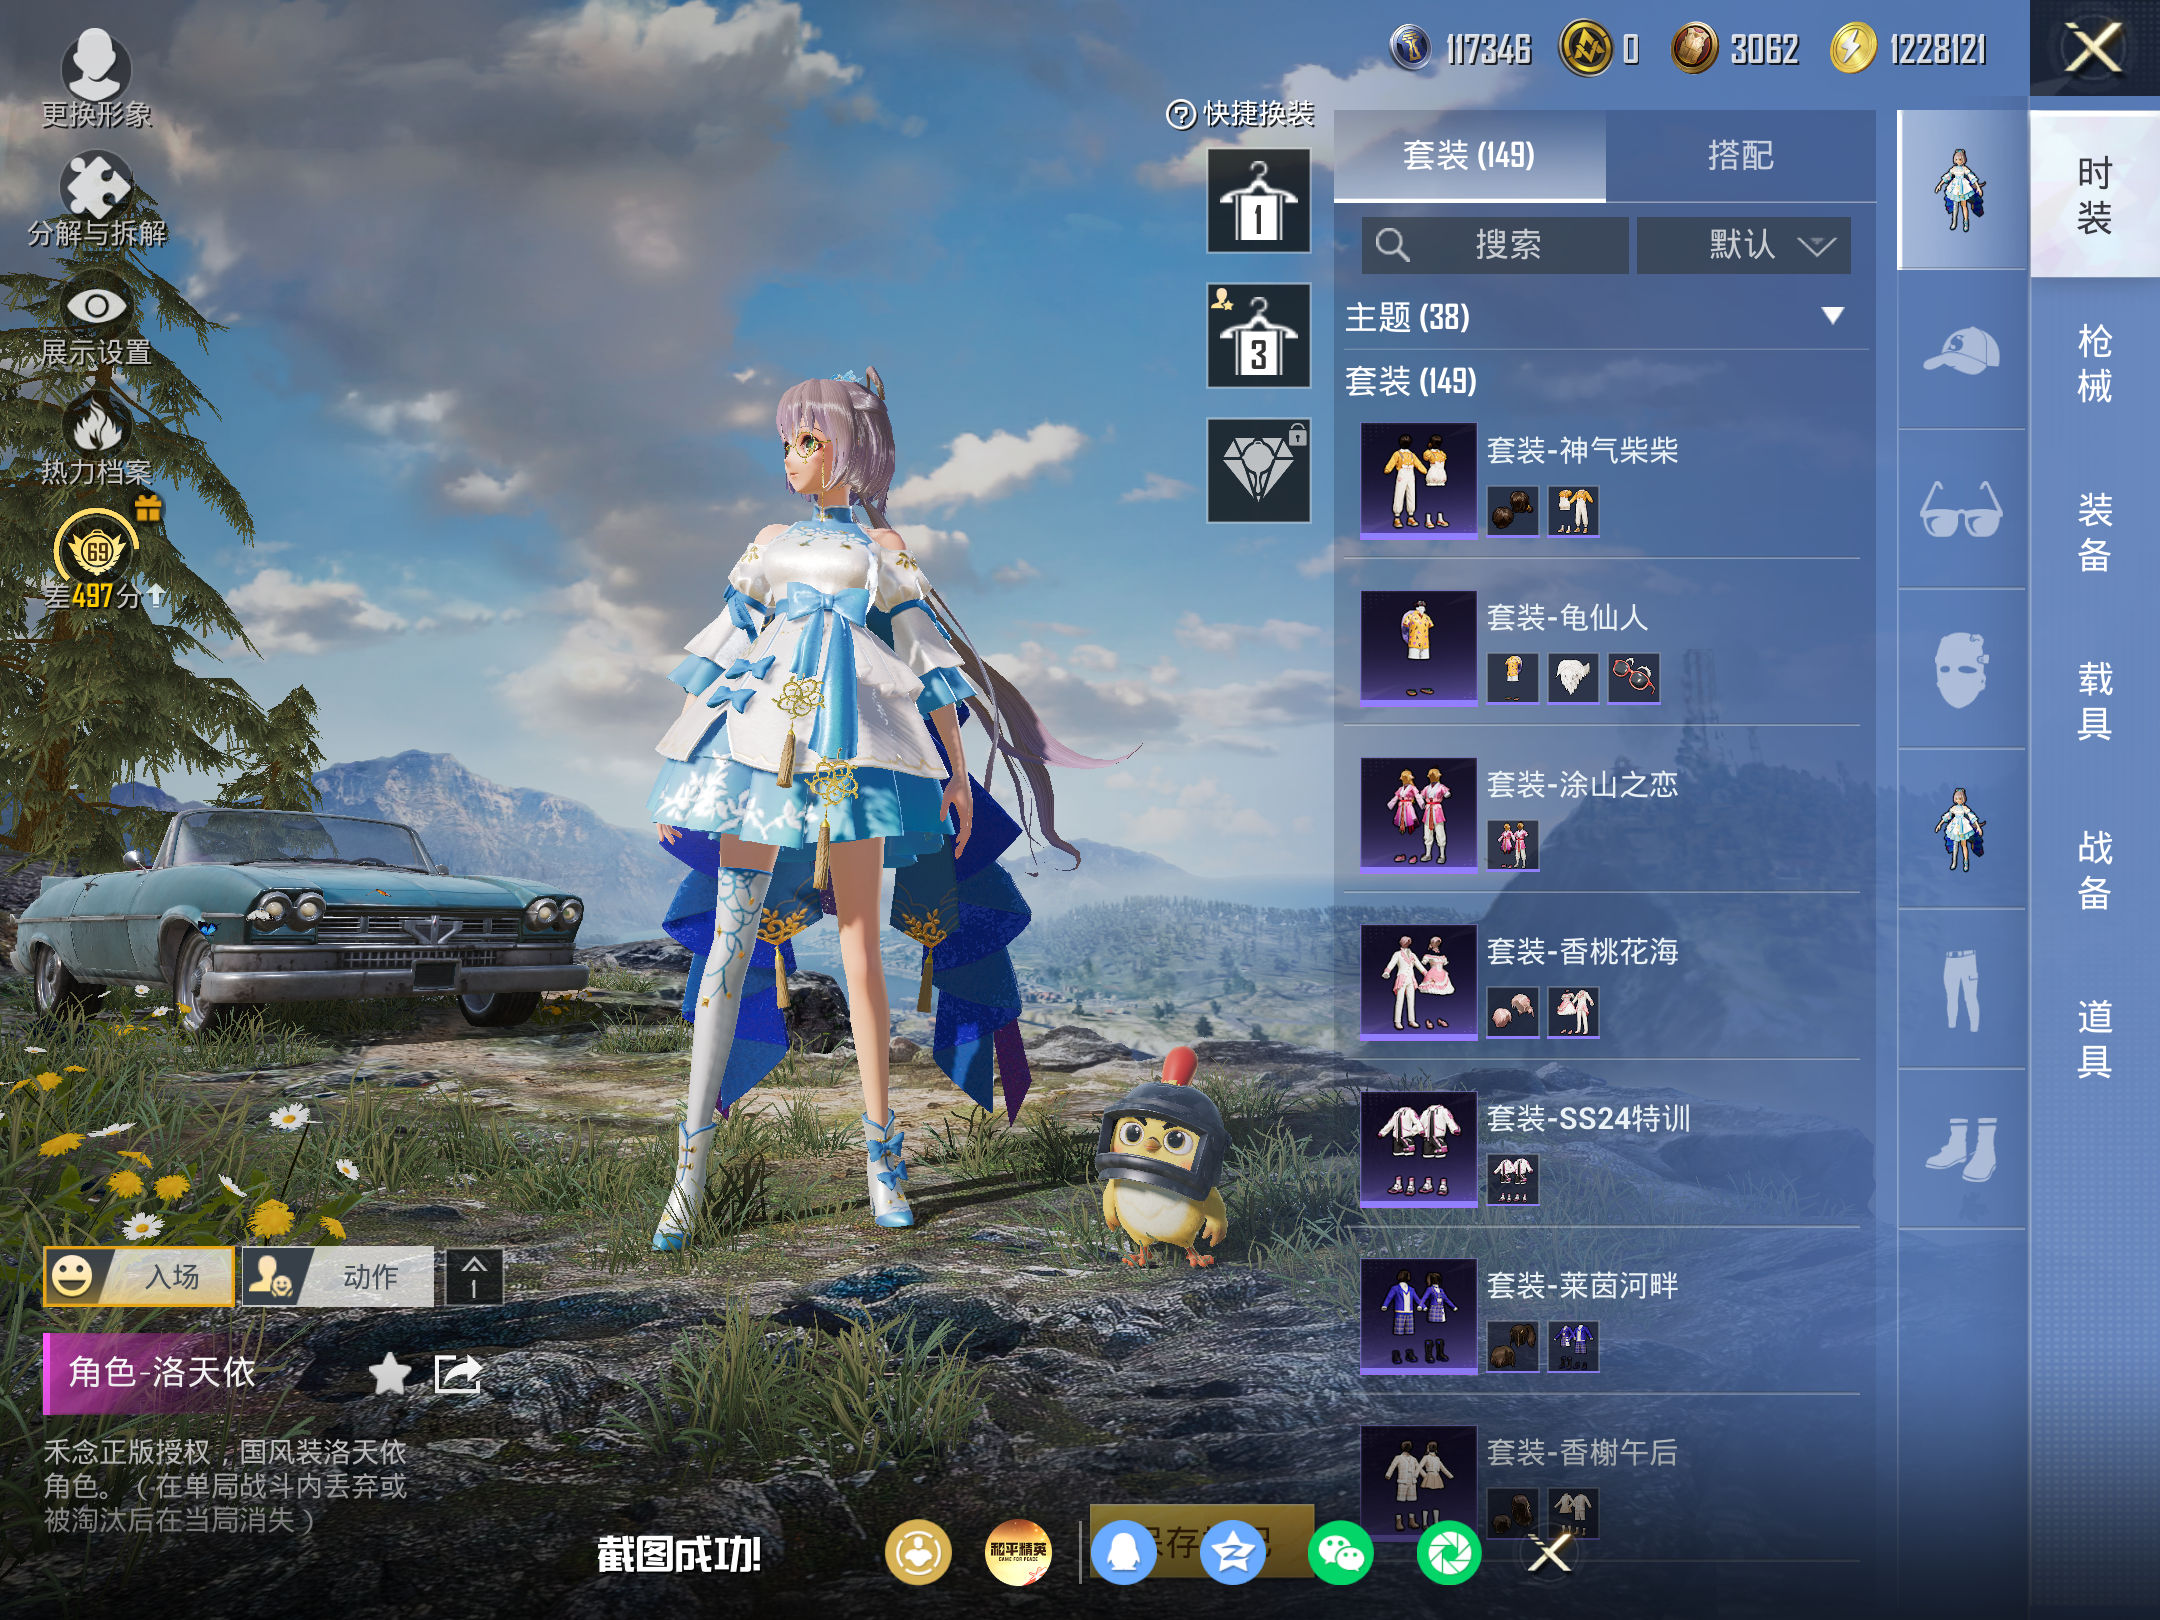The width and height of the screenshot is (2160, 1620).
Task: Pick the shirt piece under 龟仙人
Action: pos(1512,678)
